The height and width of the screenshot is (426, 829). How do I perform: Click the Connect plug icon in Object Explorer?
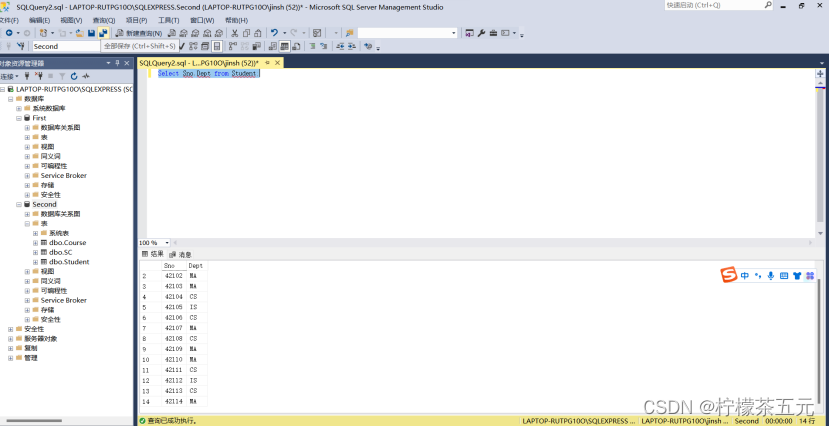point(27,76)
